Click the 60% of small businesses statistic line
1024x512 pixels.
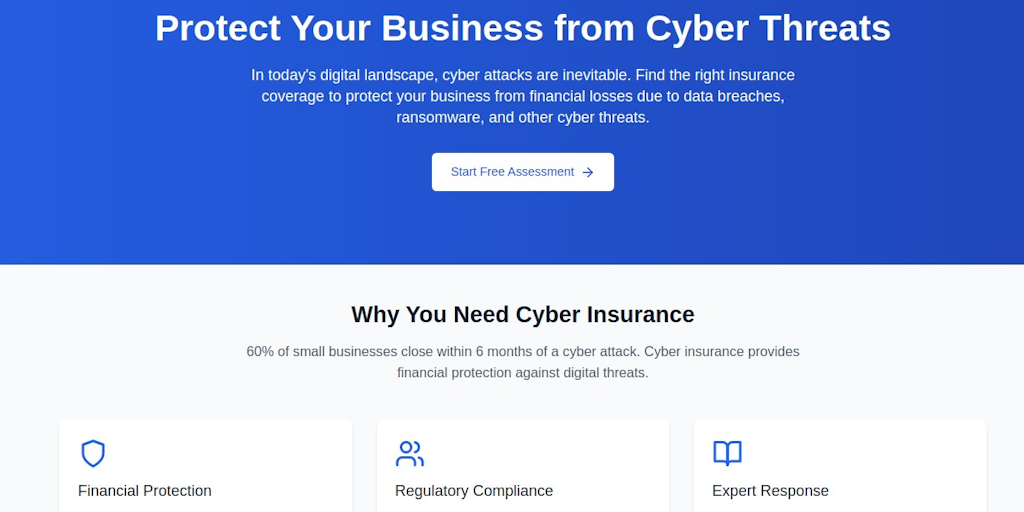522,351
